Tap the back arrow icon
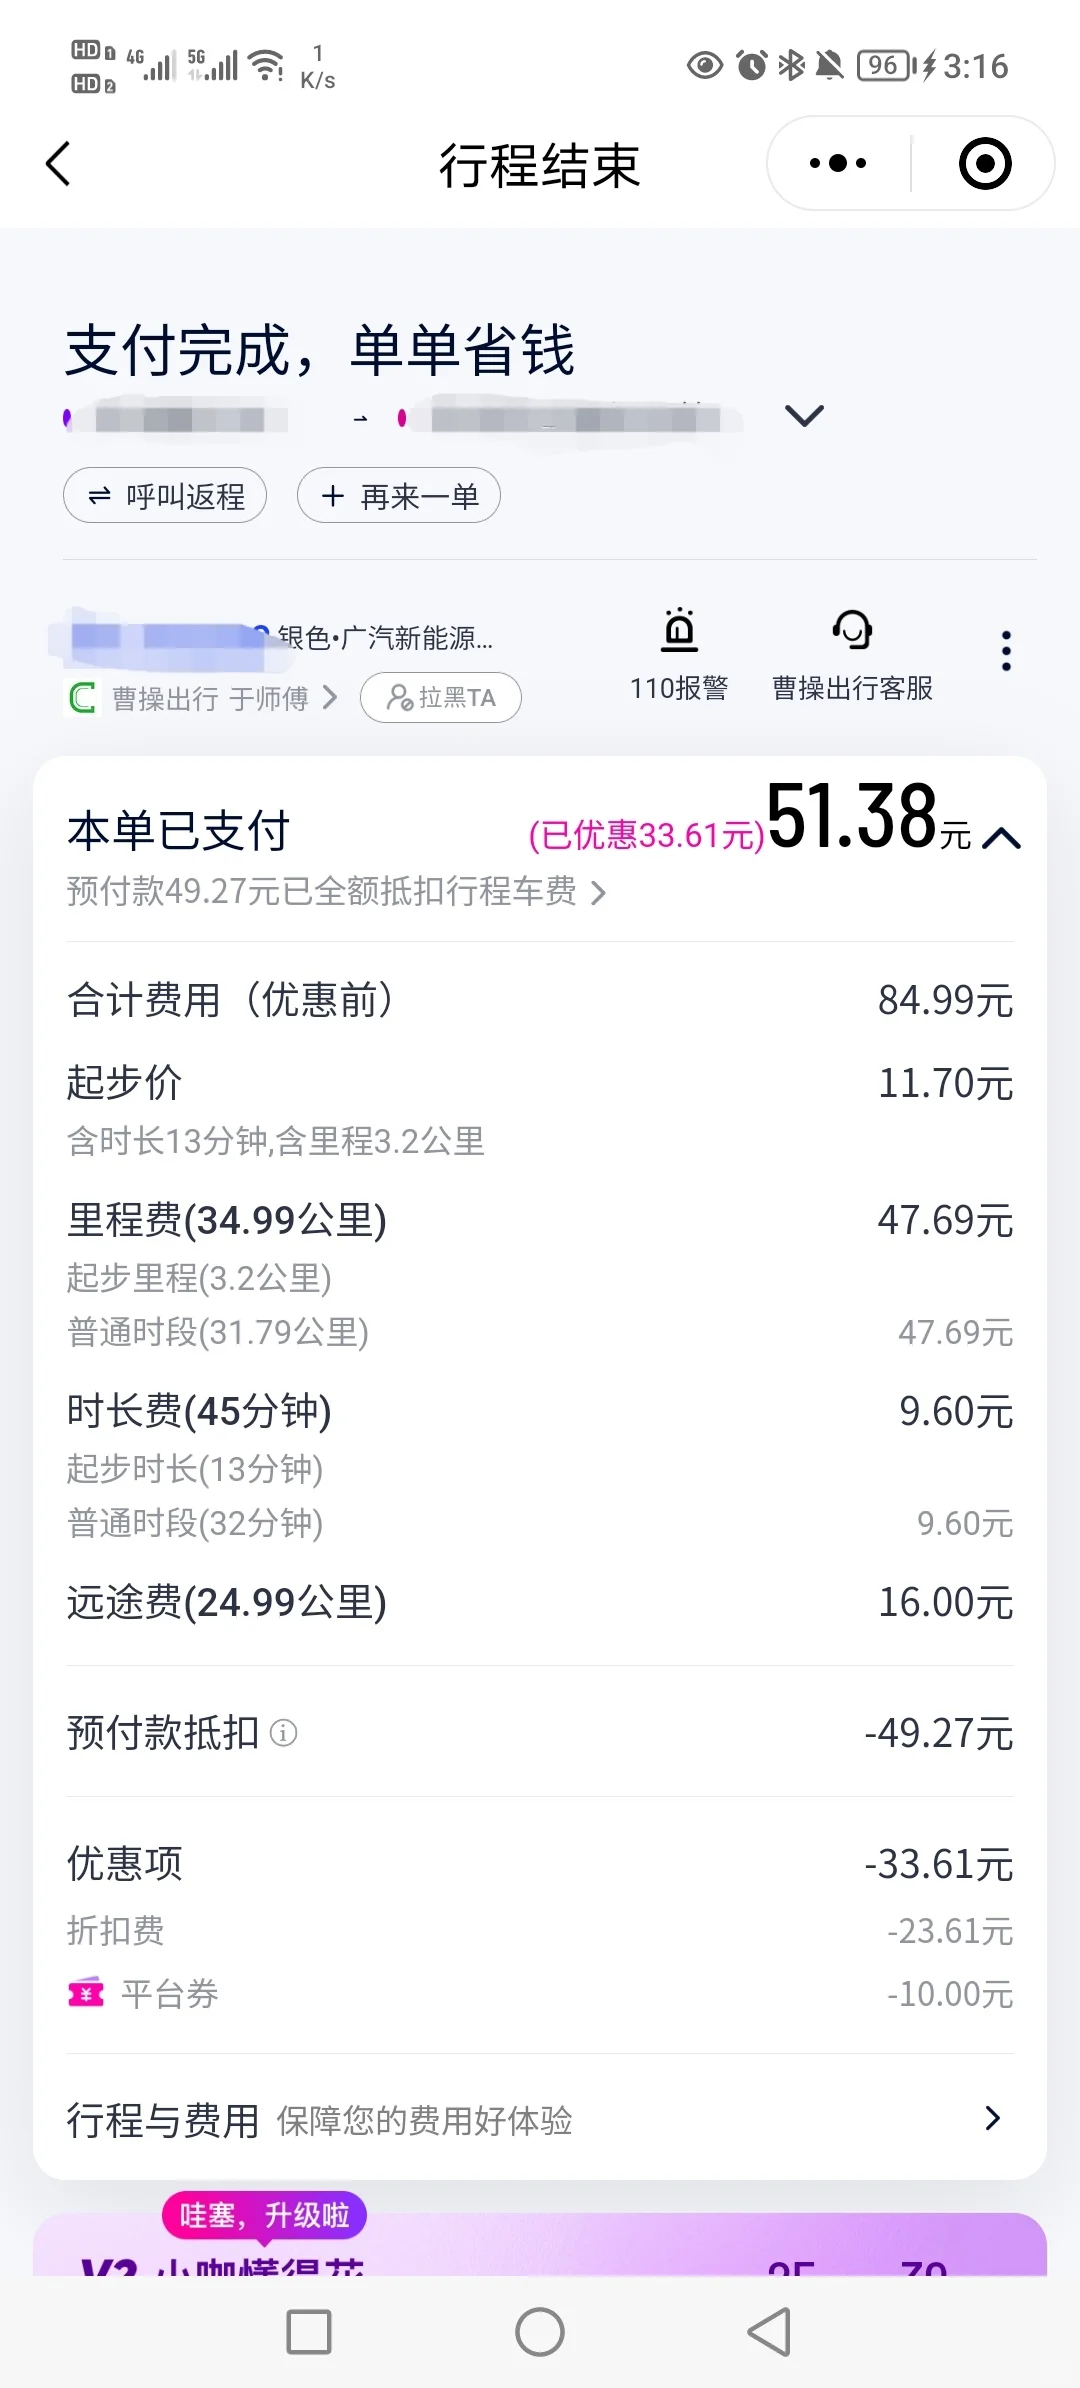The width and height of the screenshot is (1080, 2388). point(59,164)
